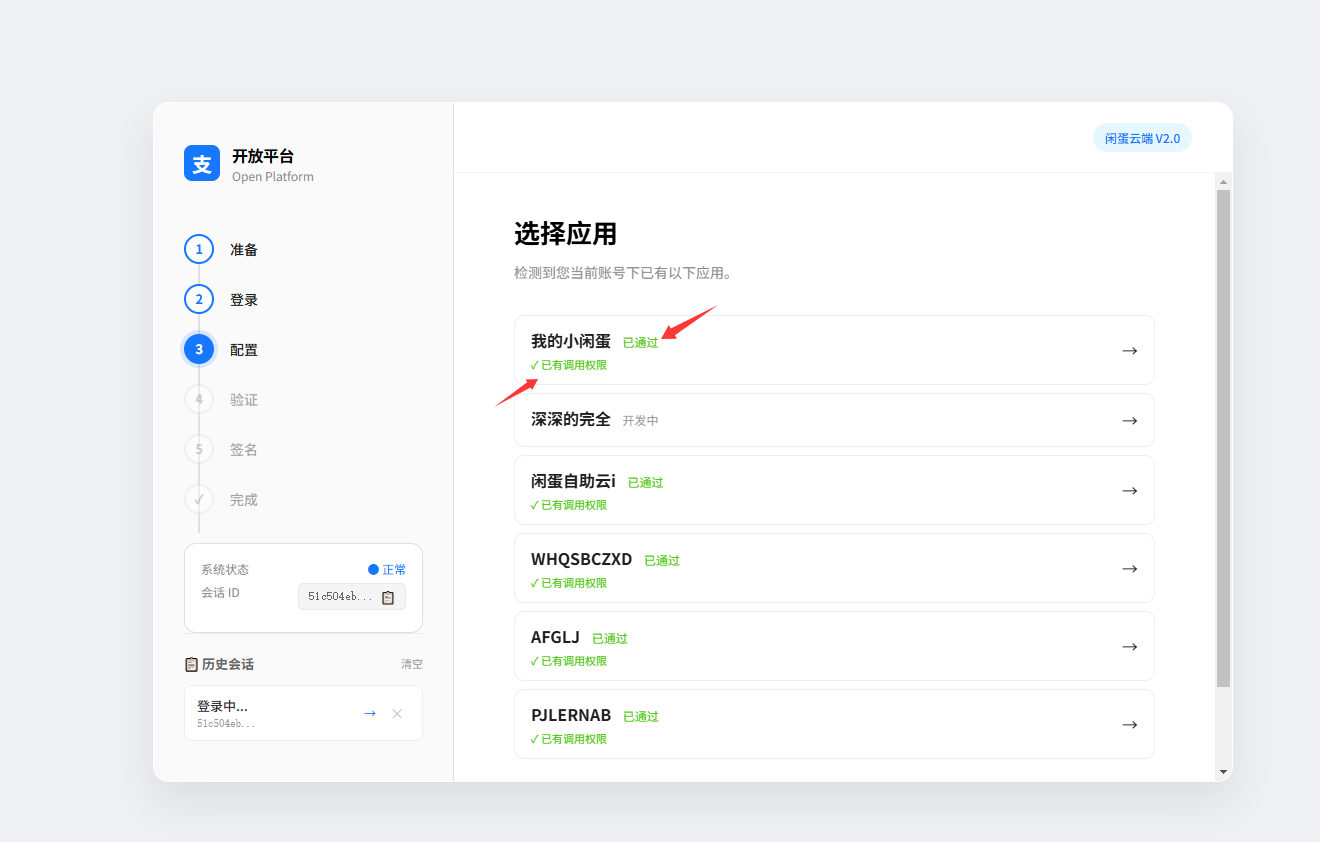Choose the AFGLJ application name
The width and height of the screenshot is (1320, 842).
coord(555,638)
